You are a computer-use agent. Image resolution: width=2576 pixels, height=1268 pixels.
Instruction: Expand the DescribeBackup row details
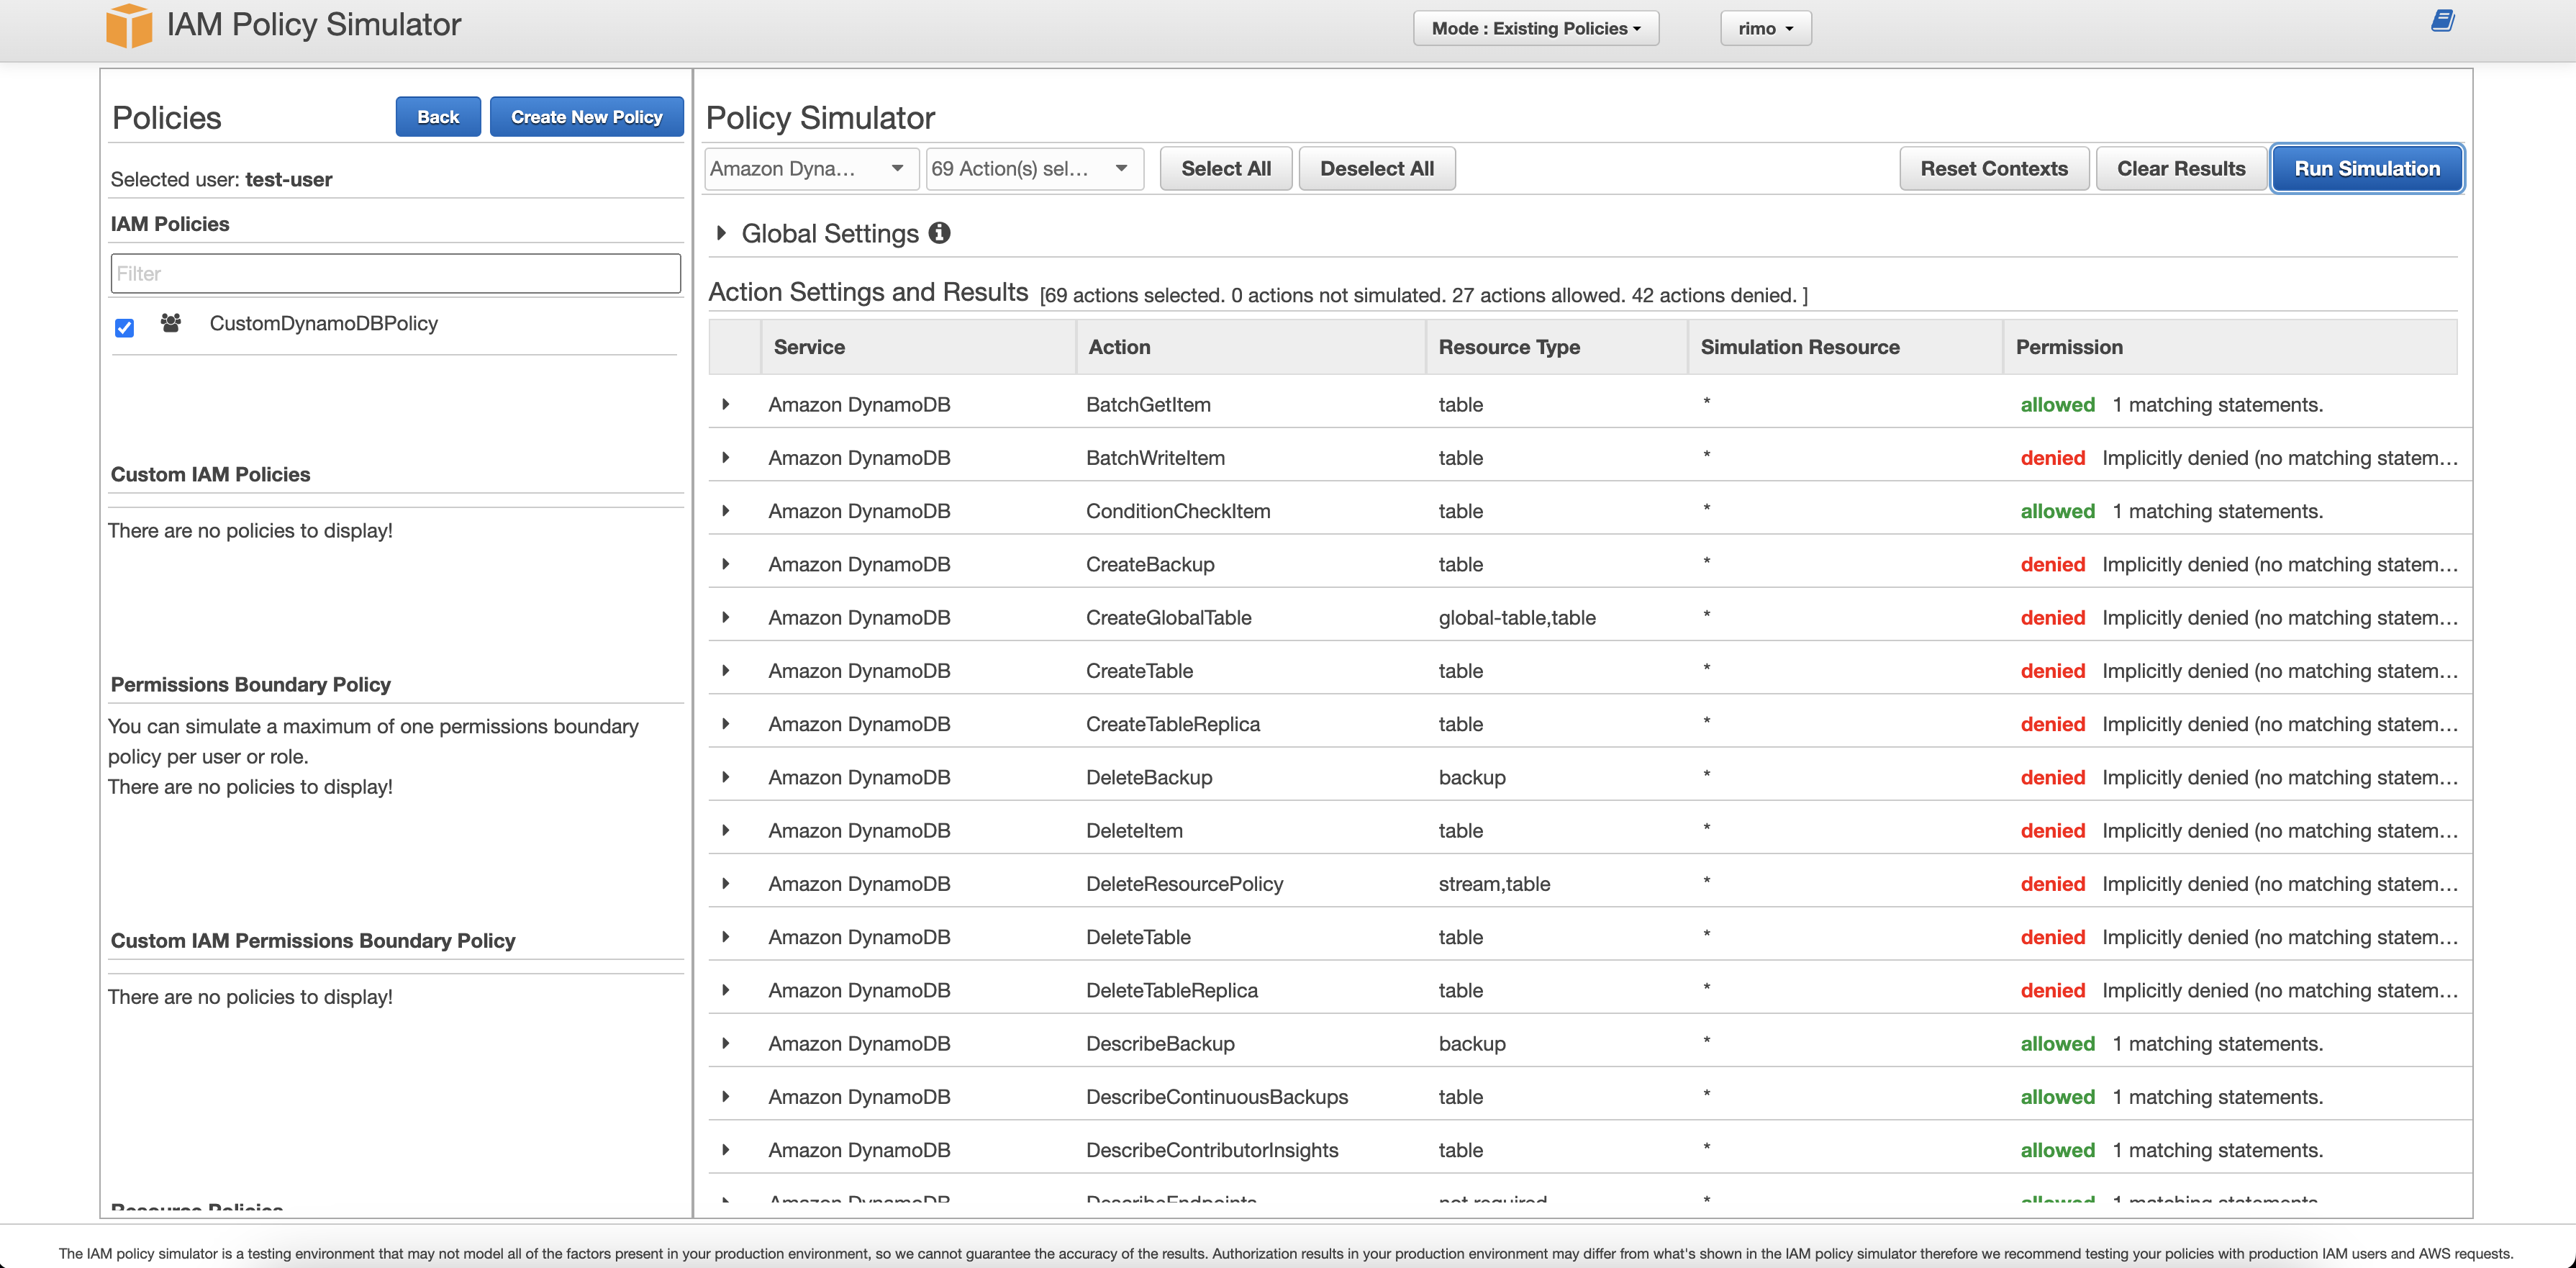point(726,1043)
